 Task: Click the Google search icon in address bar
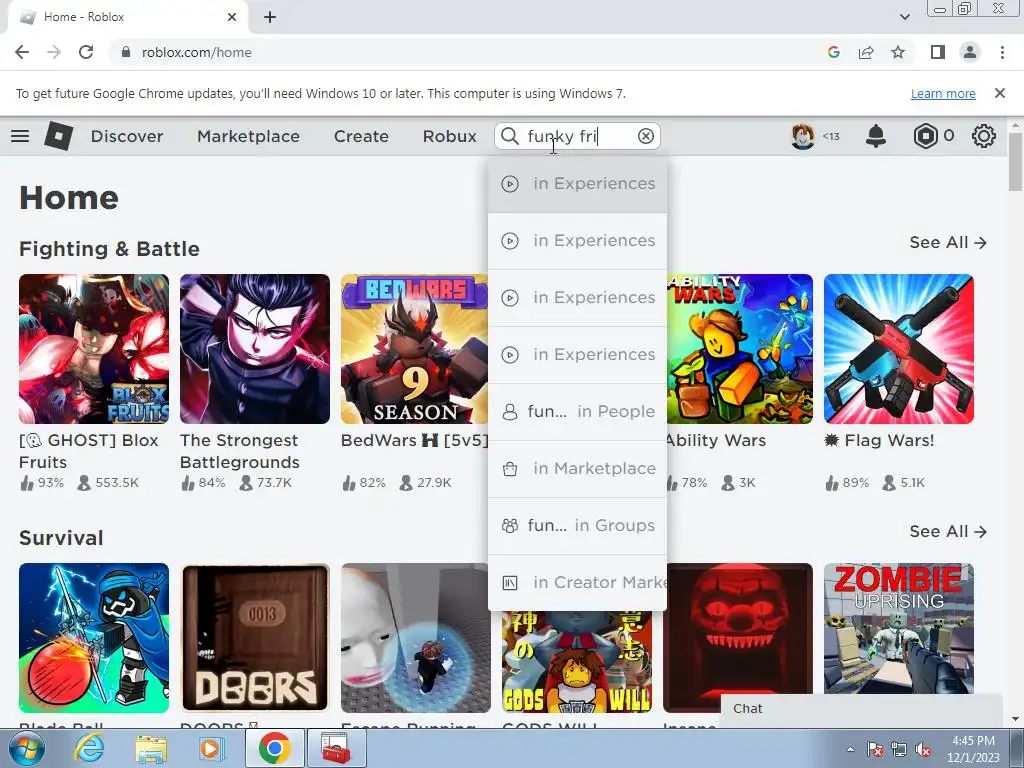833,52
